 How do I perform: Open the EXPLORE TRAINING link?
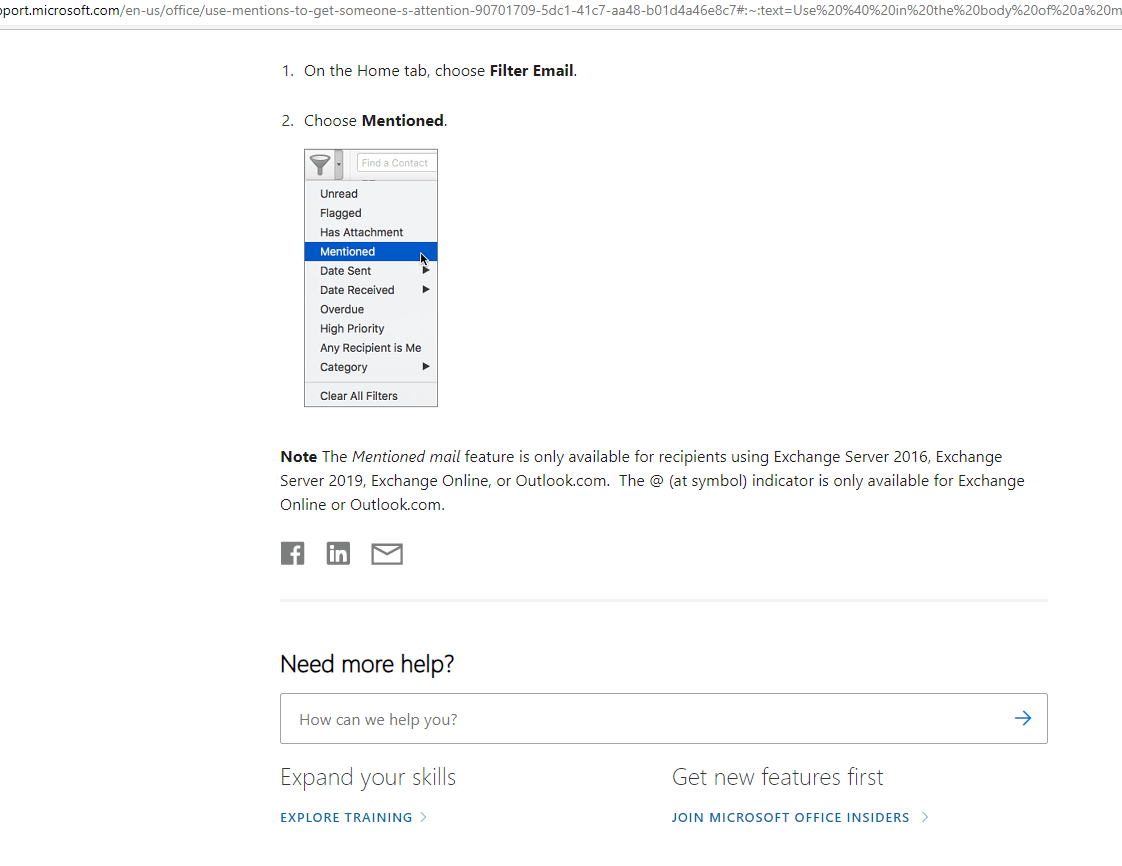tap(346, 817)
